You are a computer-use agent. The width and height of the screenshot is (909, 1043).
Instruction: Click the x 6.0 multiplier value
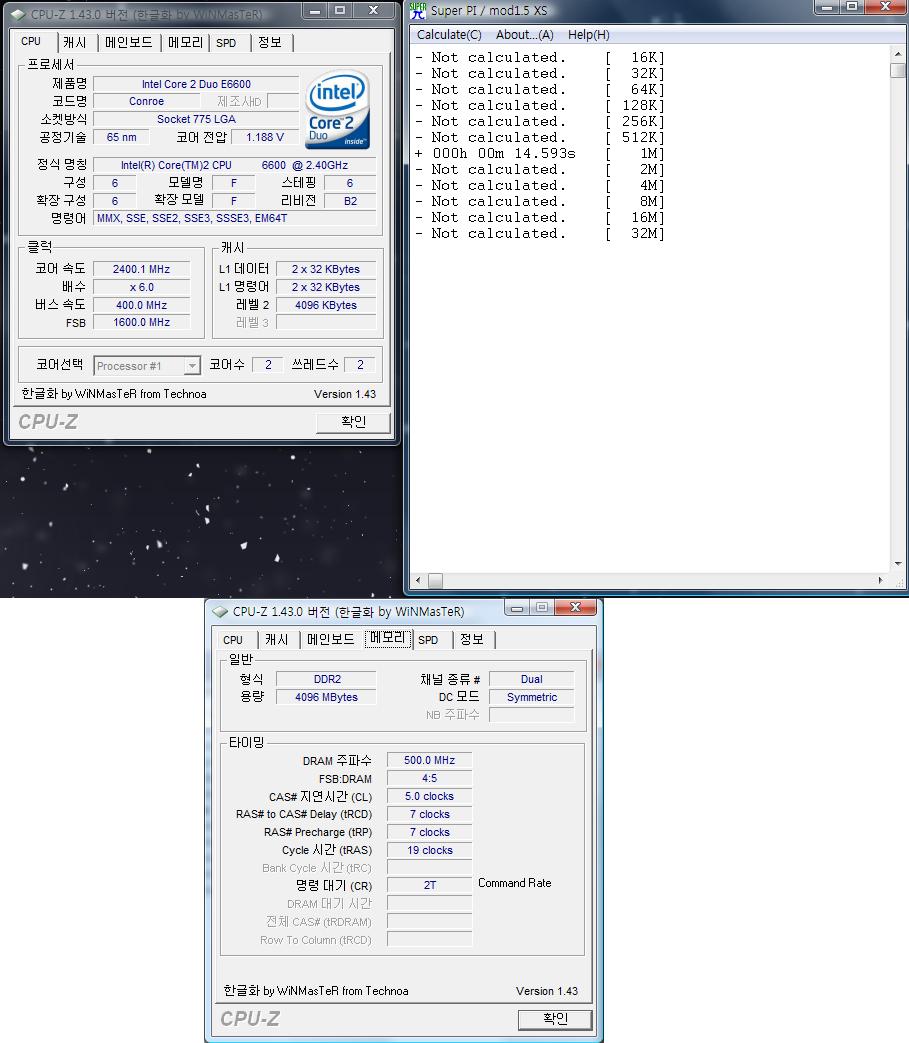tap(142, 287)
